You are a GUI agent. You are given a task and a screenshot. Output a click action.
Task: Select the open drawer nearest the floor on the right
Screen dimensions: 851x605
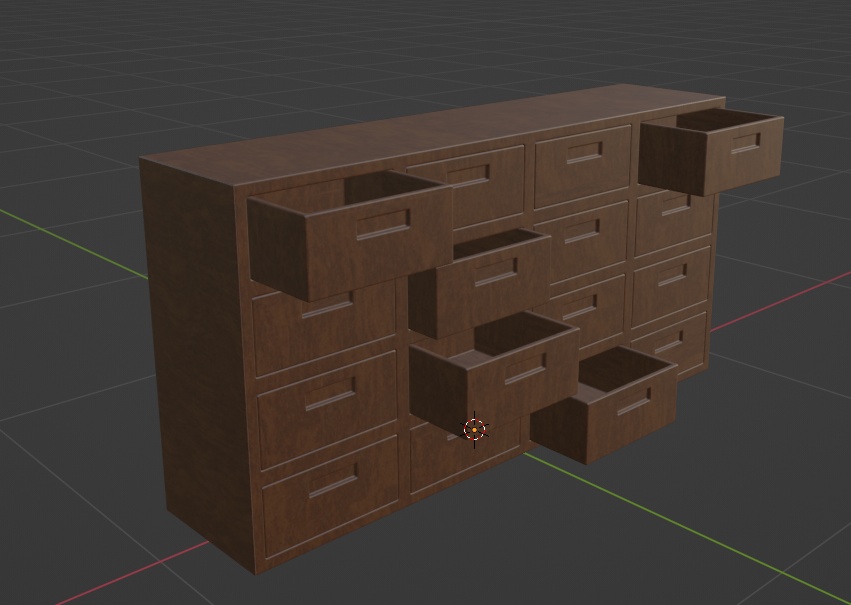click(x=604, y=404)
